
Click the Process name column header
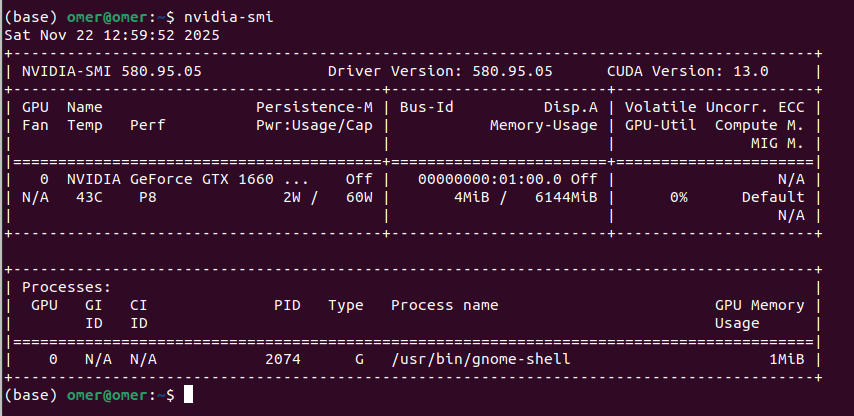pos(444,305)
